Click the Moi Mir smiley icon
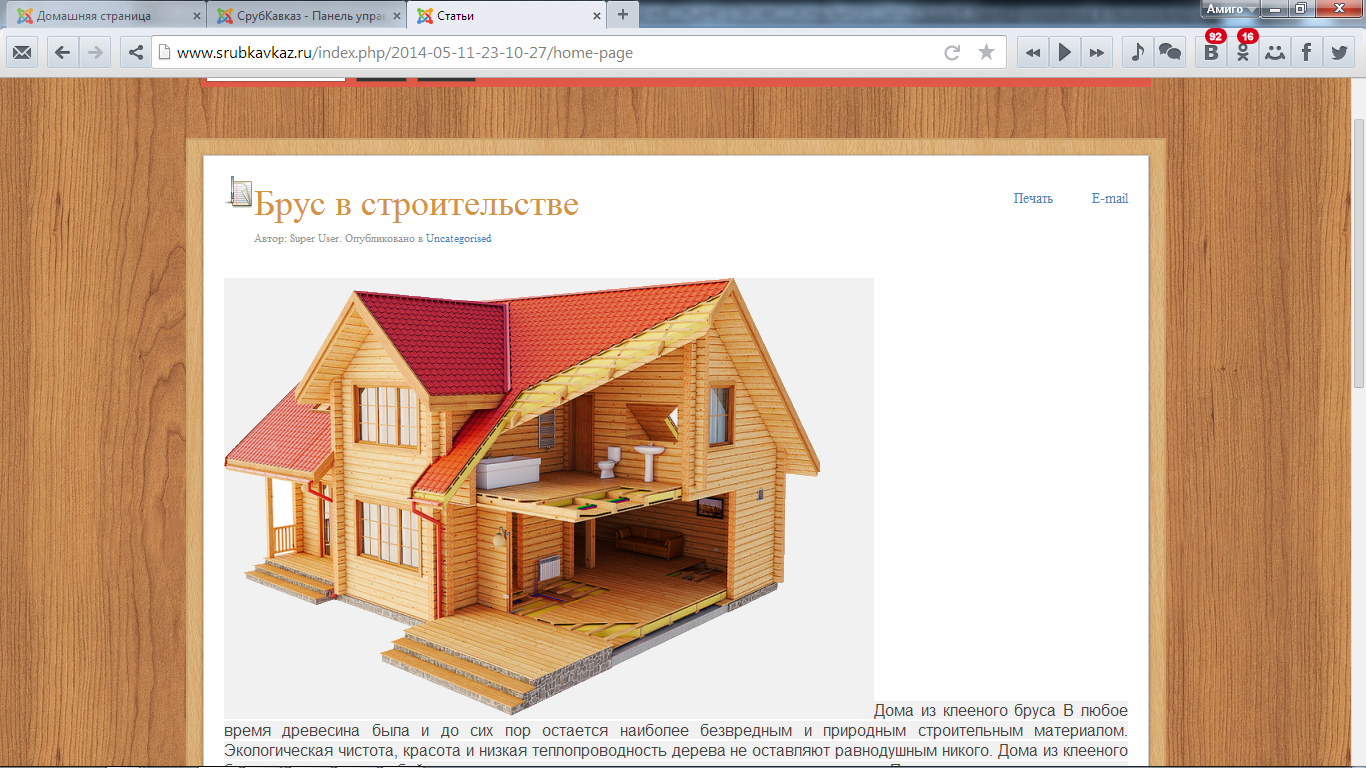The height and width of the screenshot is (768, 1366). [1274, 53]
